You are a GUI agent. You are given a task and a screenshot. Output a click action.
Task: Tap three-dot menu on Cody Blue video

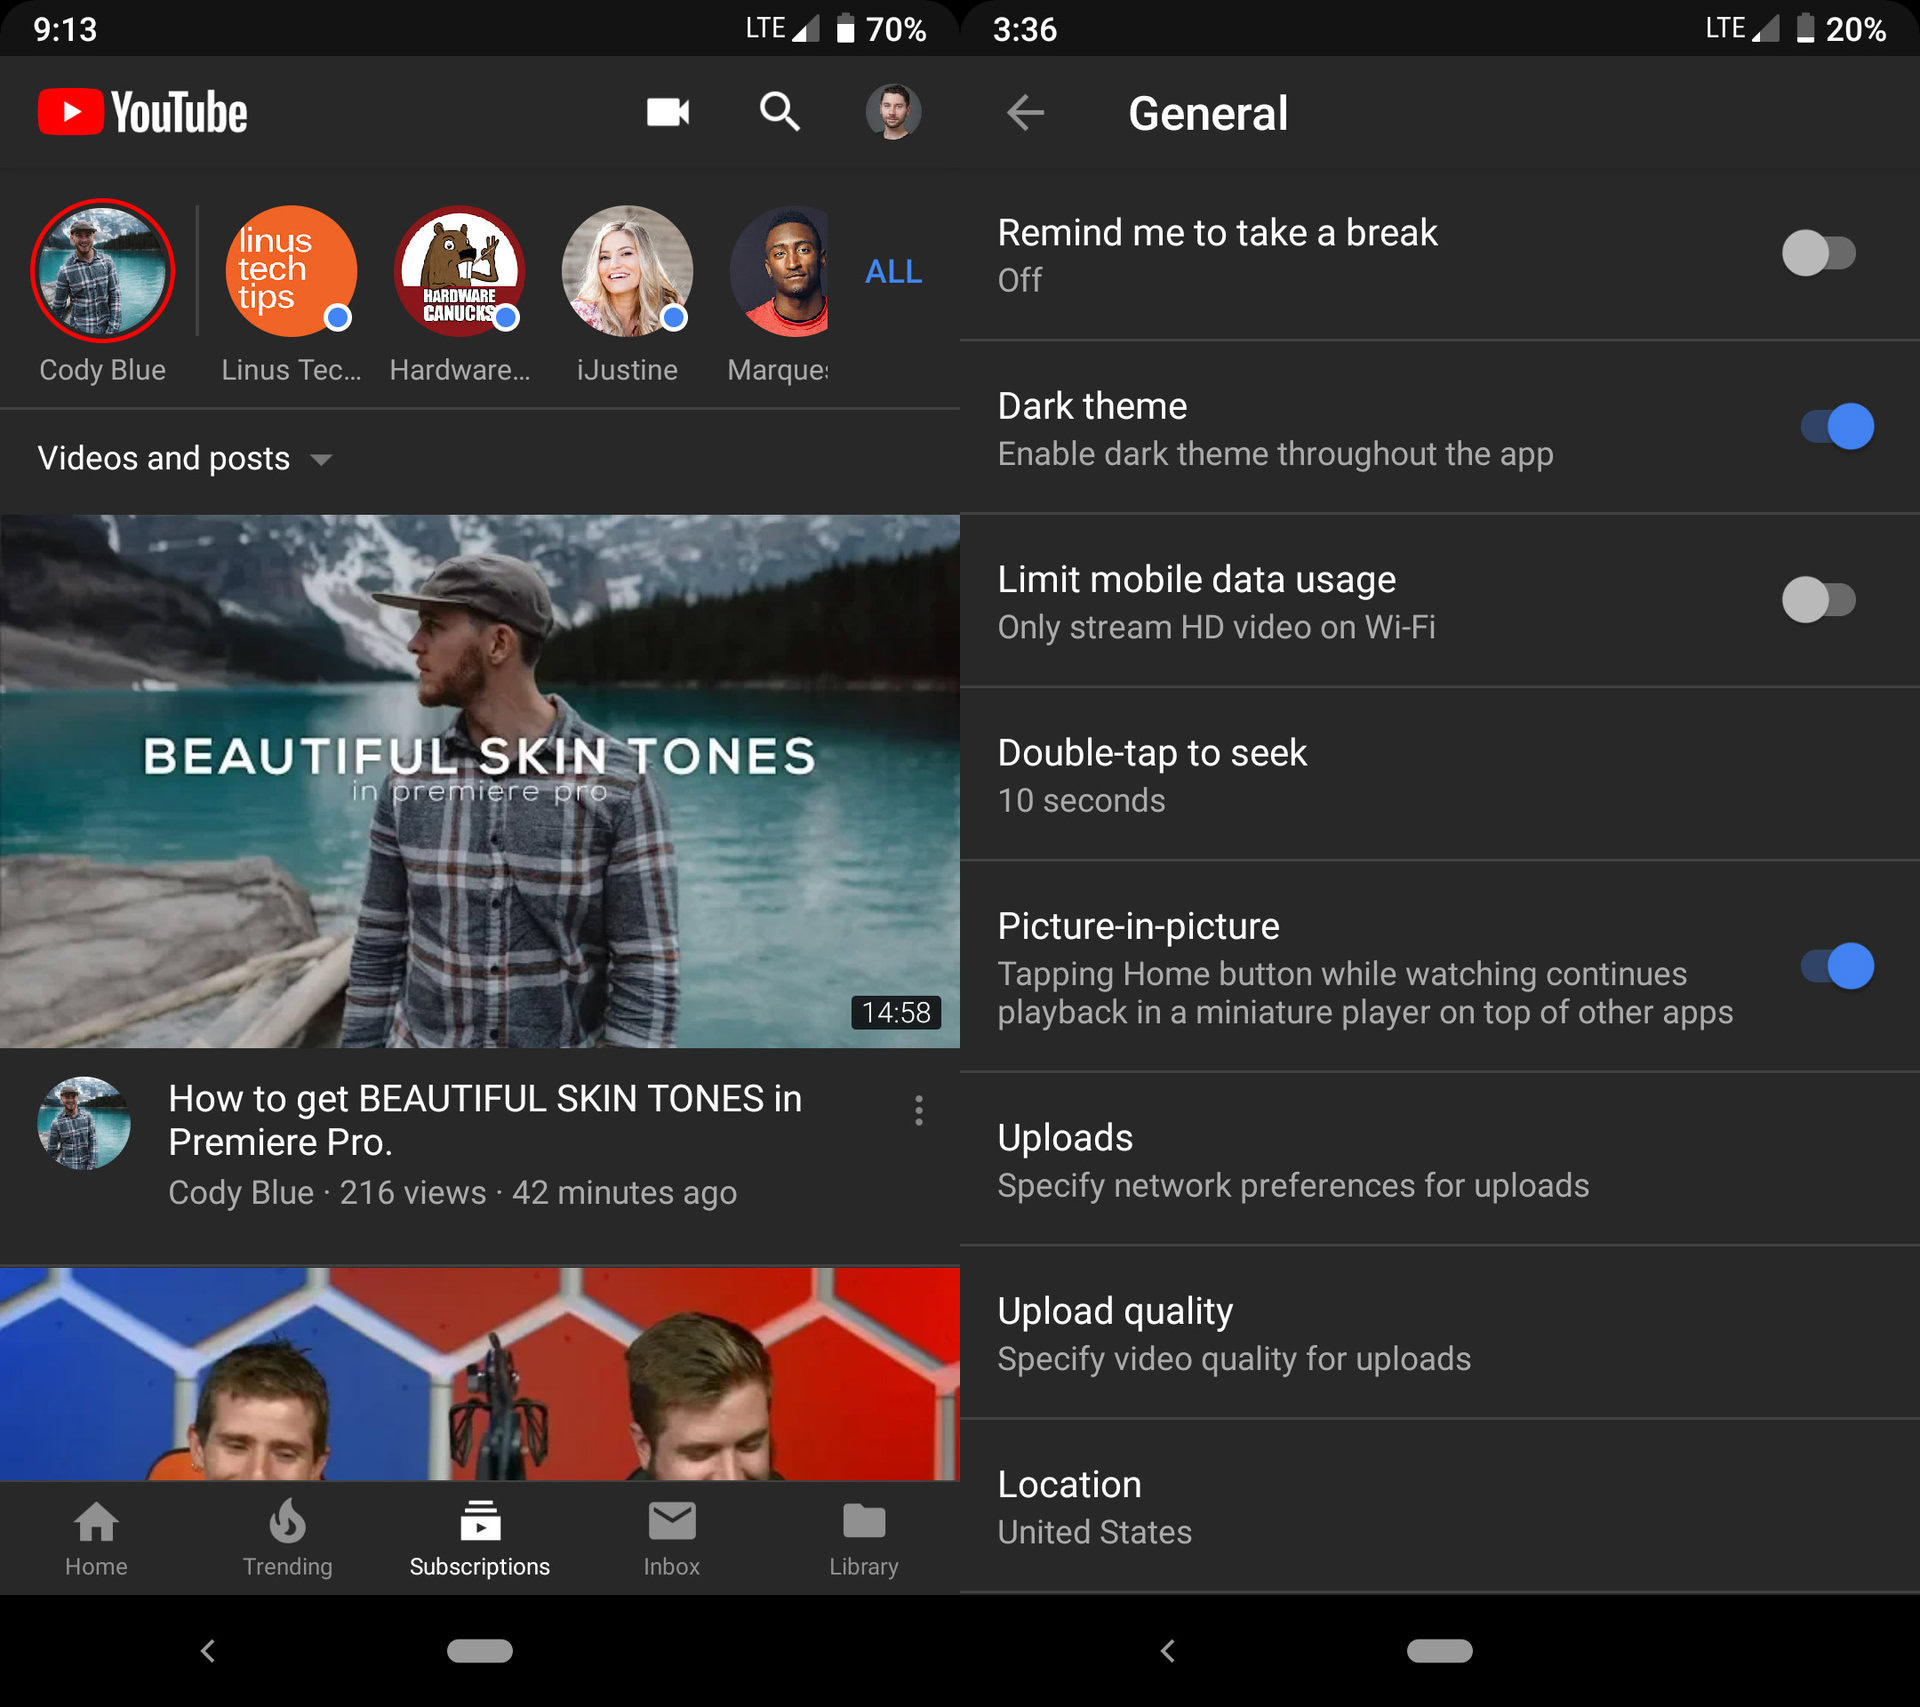click(918, 1111)
